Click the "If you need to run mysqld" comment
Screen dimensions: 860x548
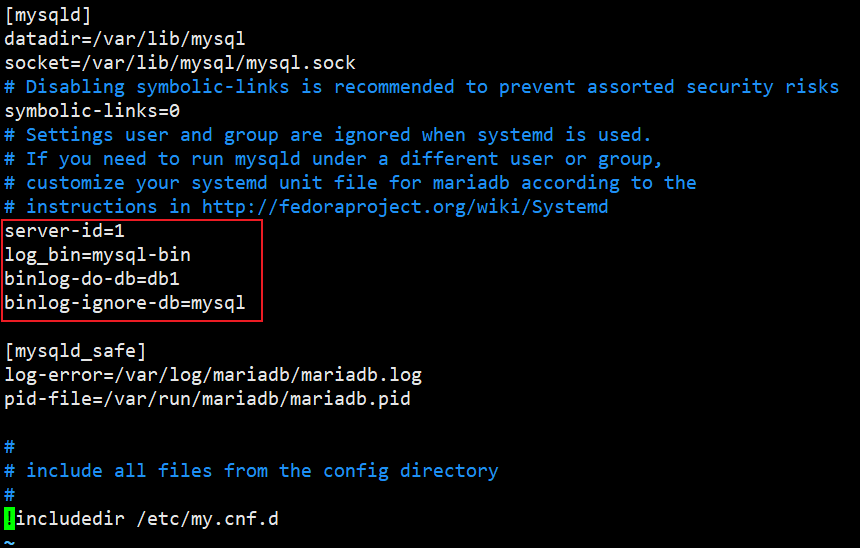point(333,159)
